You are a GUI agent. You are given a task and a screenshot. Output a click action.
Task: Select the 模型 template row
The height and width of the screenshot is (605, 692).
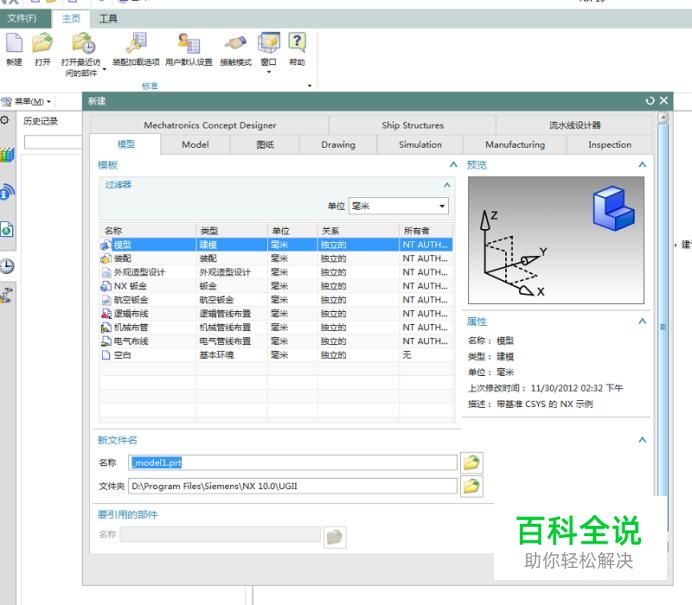coord(276,244)
